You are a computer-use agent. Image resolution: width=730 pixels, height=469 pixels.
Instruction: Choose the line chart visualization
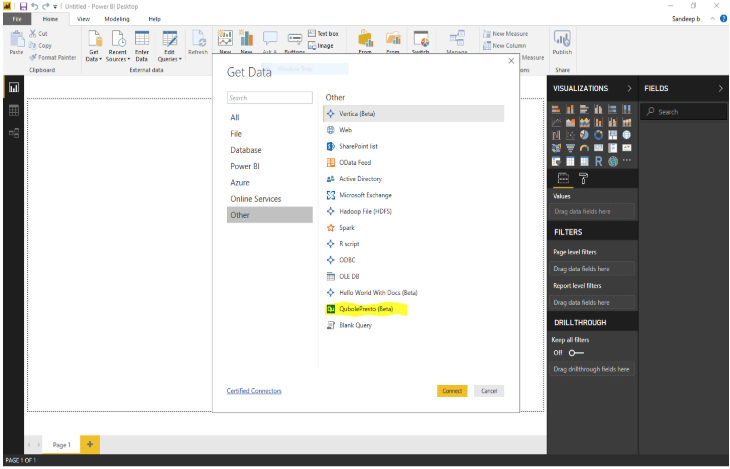click(x=556, y=122)
